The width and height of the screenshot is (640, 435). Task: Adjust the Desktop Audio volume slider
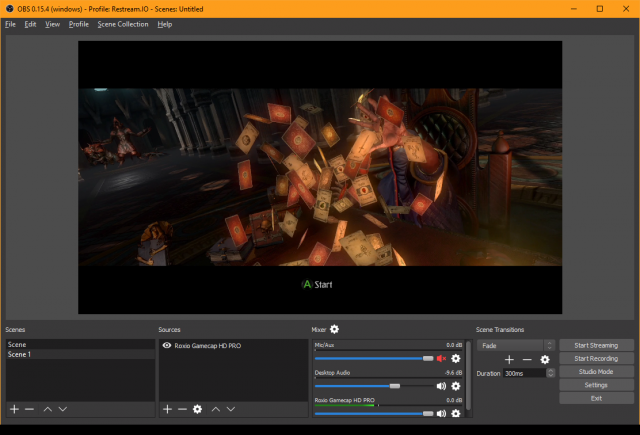(x=395, y=385)
